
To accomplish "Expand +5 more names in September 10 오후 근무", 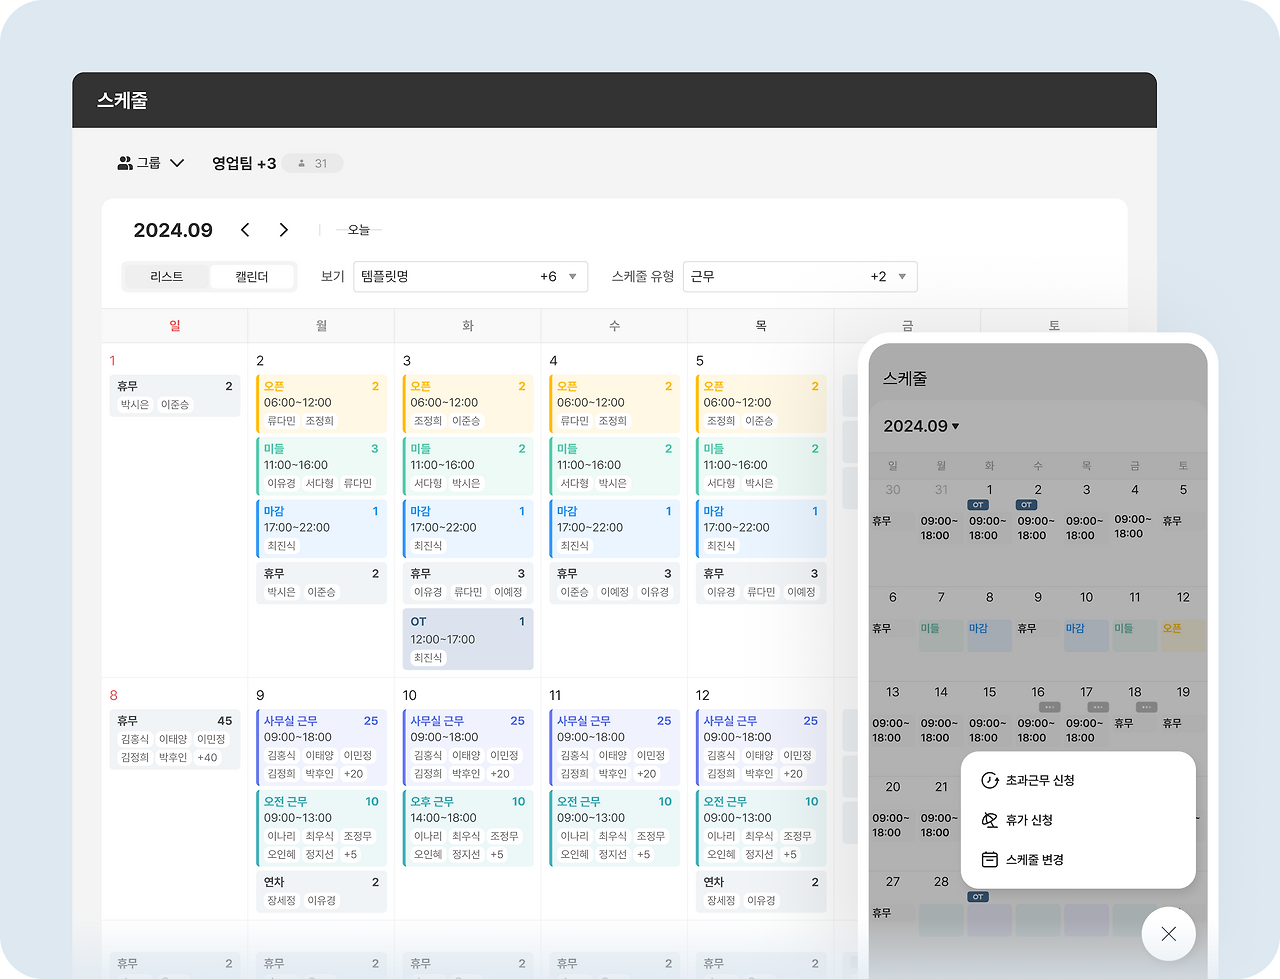I will 497,854.
